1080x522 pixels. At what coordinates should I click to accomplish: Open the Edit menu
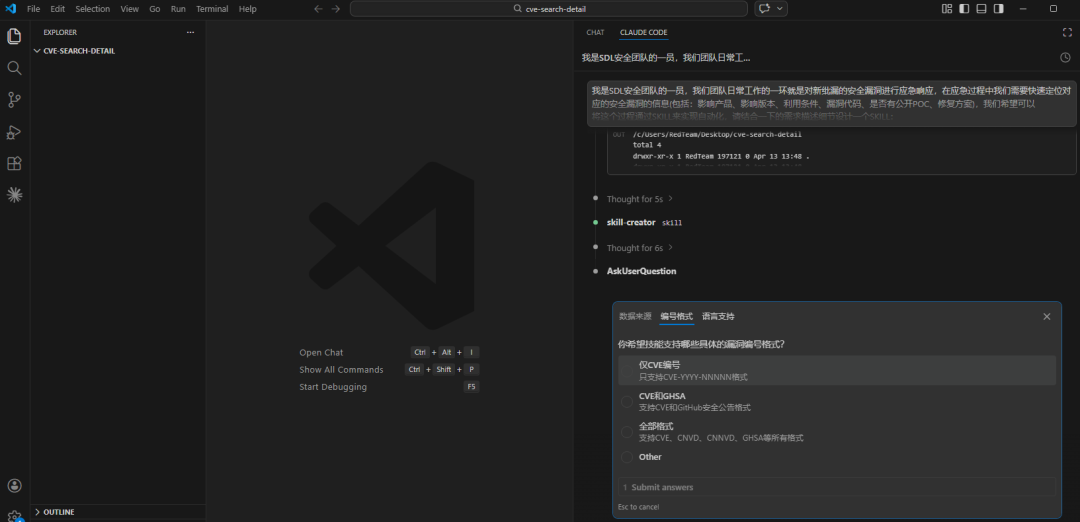pyautogui.click(x=57, y=9)
